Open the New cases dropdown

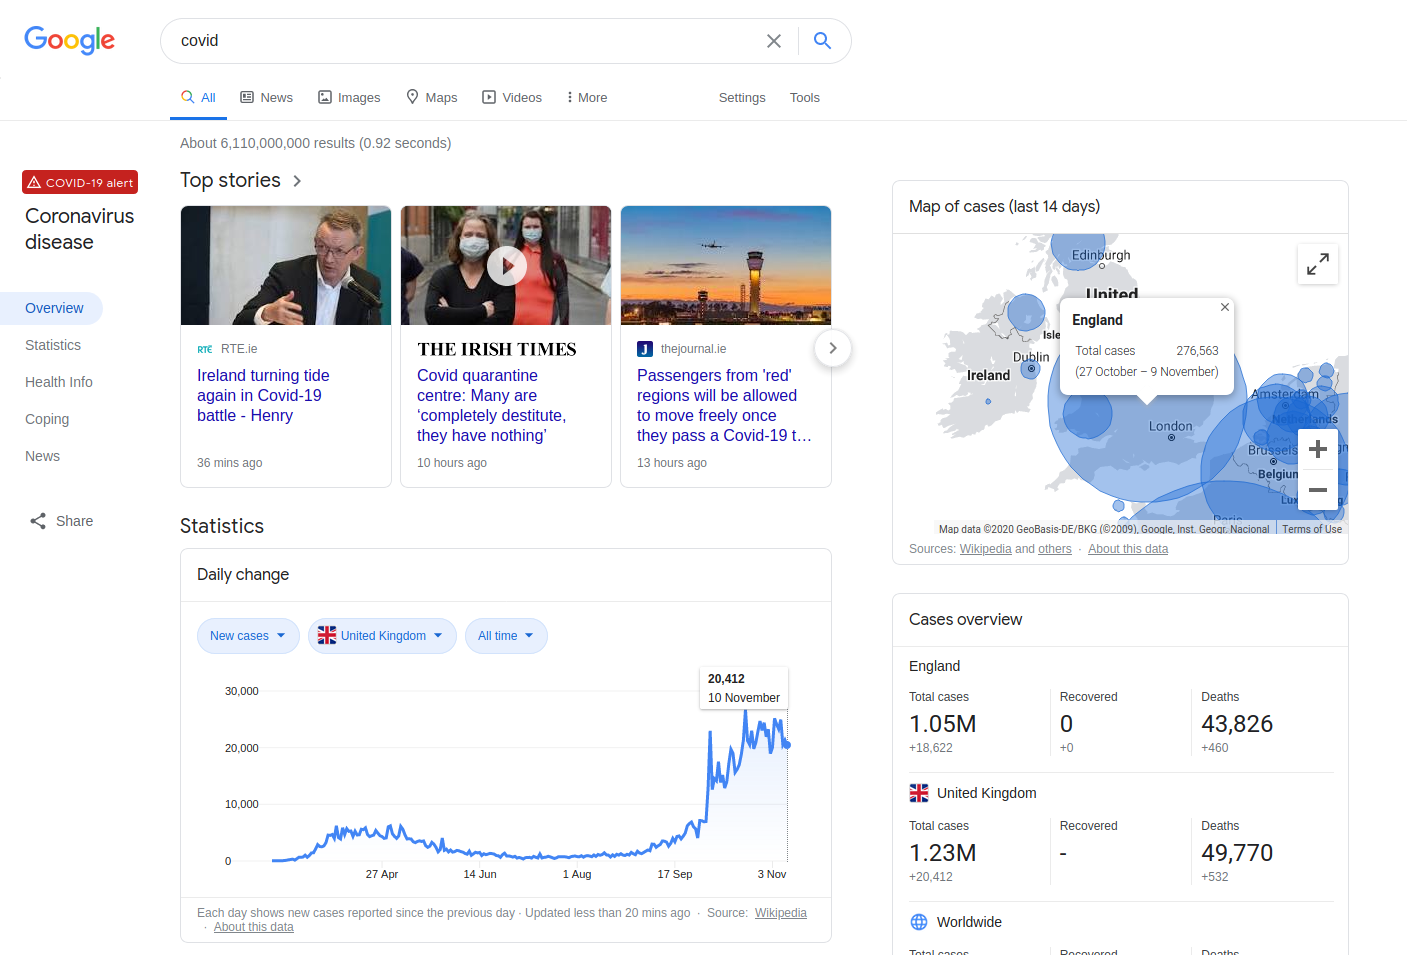point(248,636)
